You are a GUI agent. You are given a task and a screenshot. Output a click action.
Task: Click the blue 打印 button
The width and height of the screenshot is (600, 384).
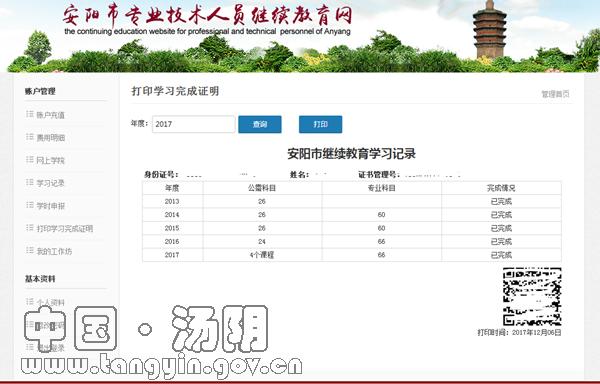(321, 124)
